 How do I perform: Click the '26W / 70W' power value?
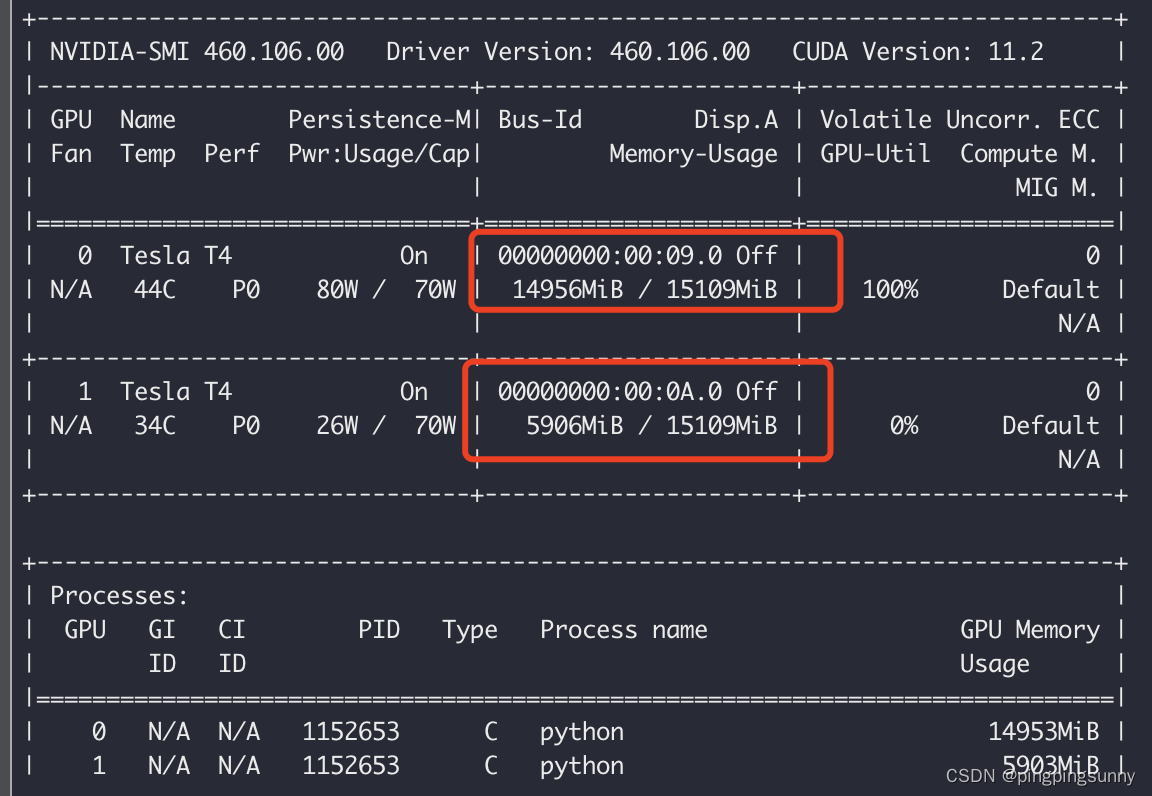pos(386,426)
